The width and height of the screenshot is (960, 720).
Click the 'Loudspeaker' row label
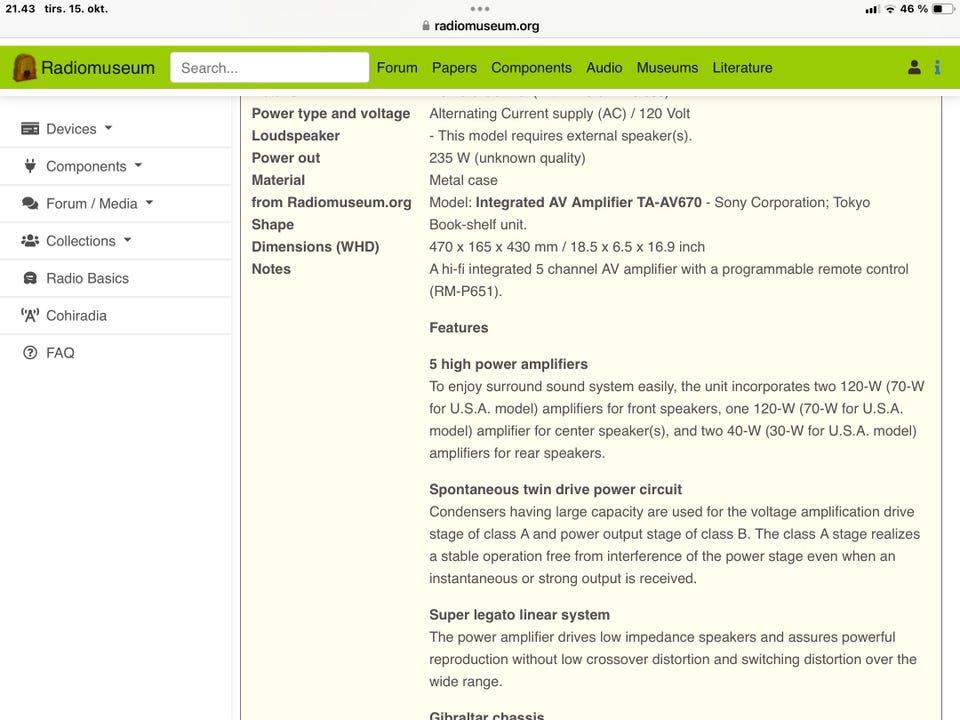point(296,135)
